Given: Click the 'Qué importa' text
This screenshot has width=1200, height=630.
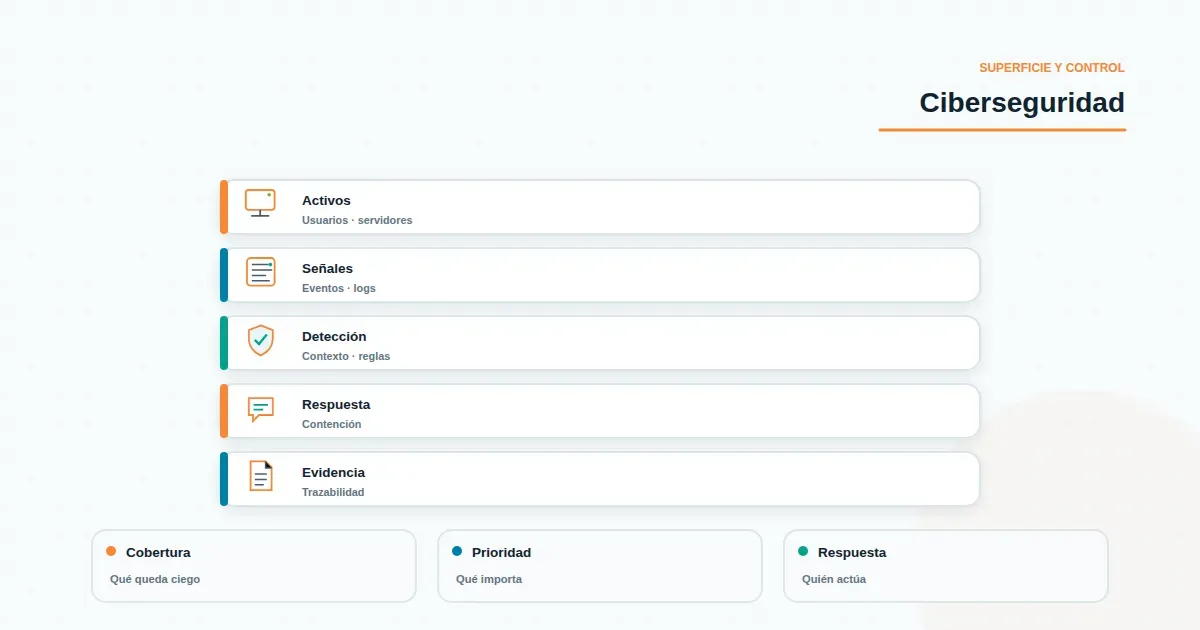Looking at the screenshot, I should [x=489, y=579].
